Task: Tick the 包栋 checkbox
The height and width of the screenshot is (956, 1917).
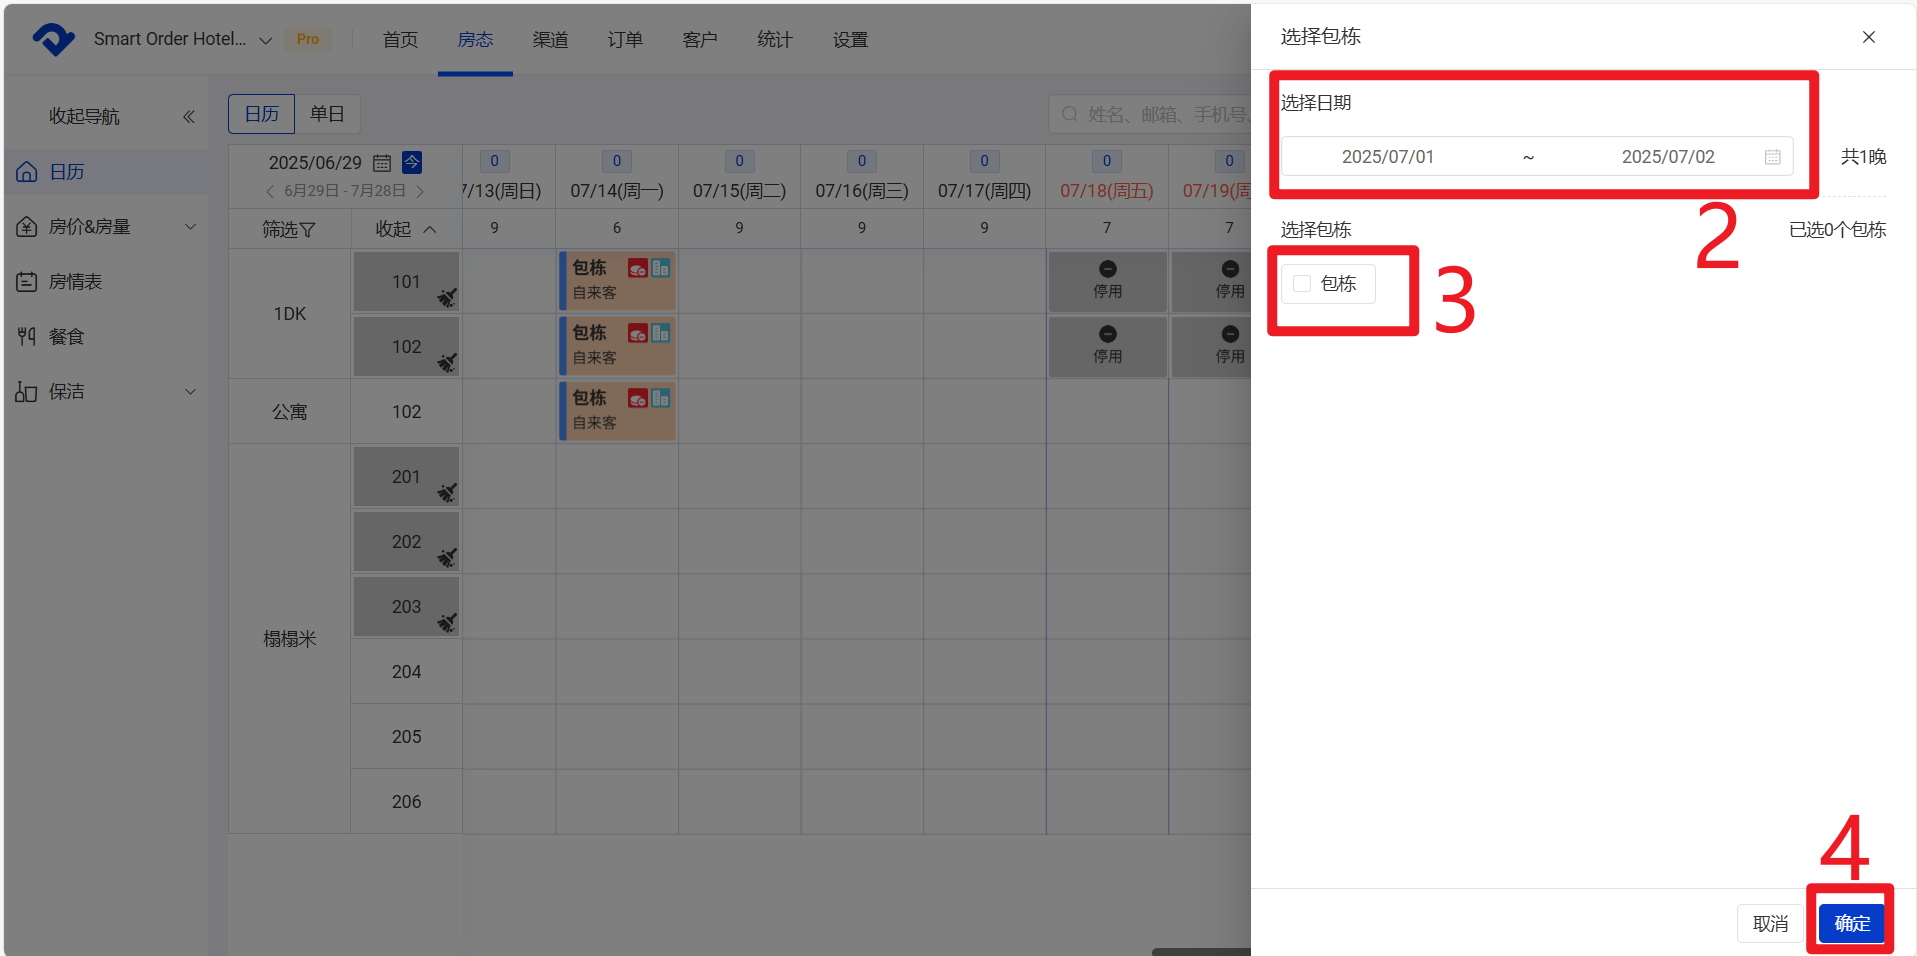Action: pyautogui.click(x=1302, y=284)
